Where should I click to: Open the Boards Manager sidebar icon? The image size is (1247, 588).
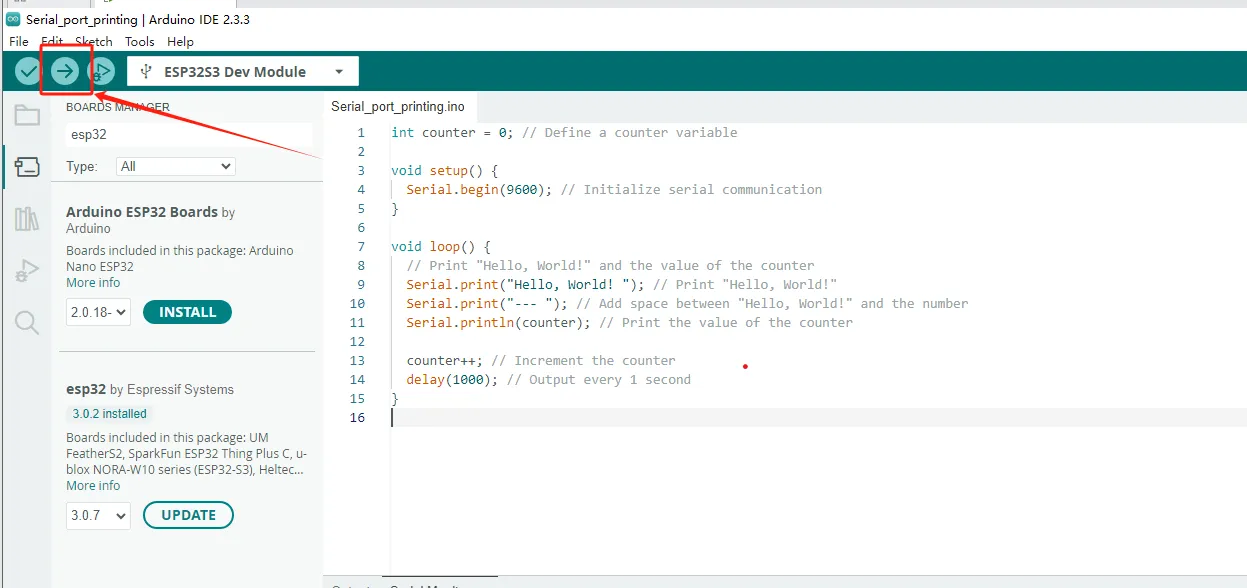click(27, 167)
